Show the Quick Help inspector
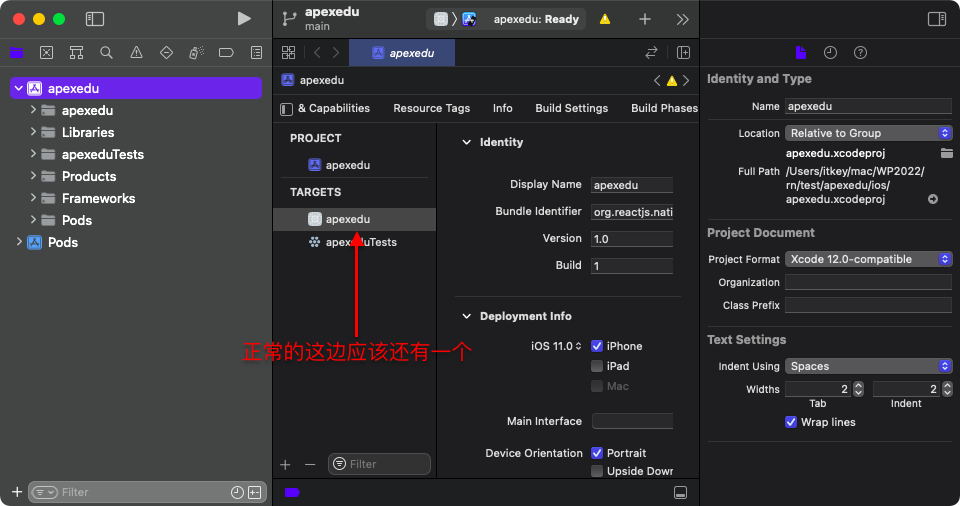Screen dimensions: 960x506 (860, 53)
